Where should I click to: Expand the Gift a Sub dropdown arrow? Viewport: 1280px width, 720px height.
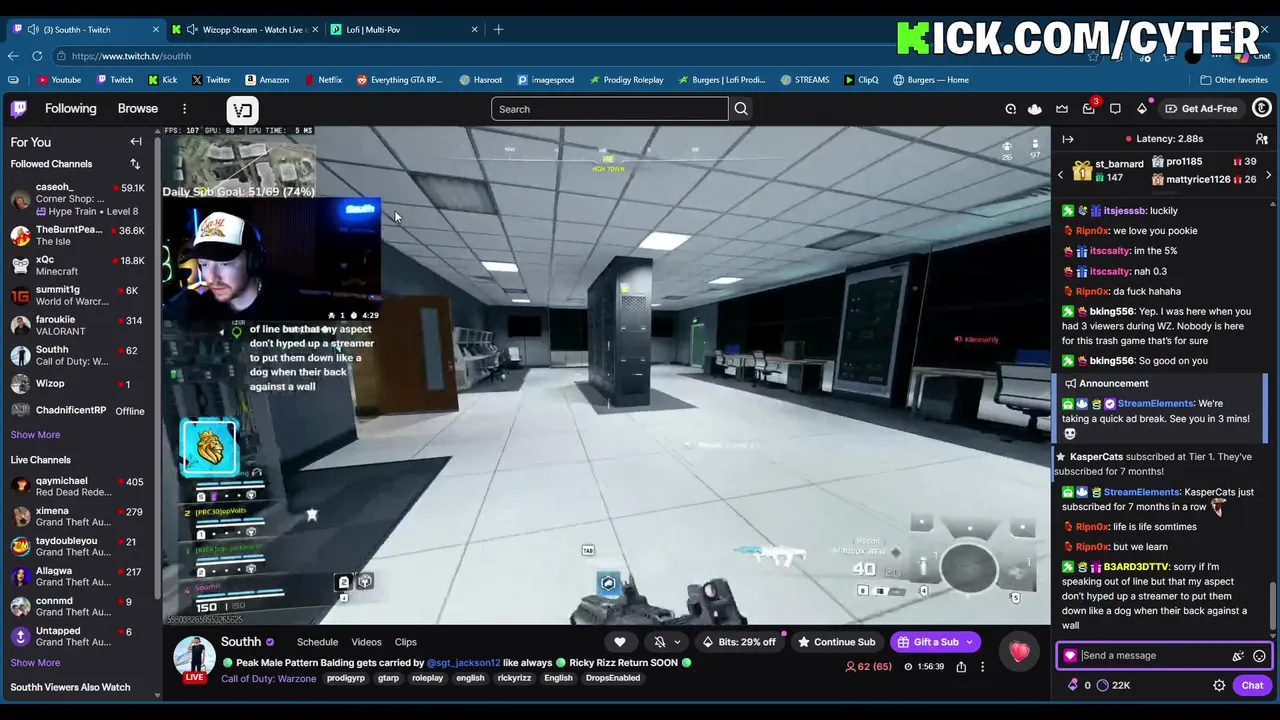click(969, 642)
